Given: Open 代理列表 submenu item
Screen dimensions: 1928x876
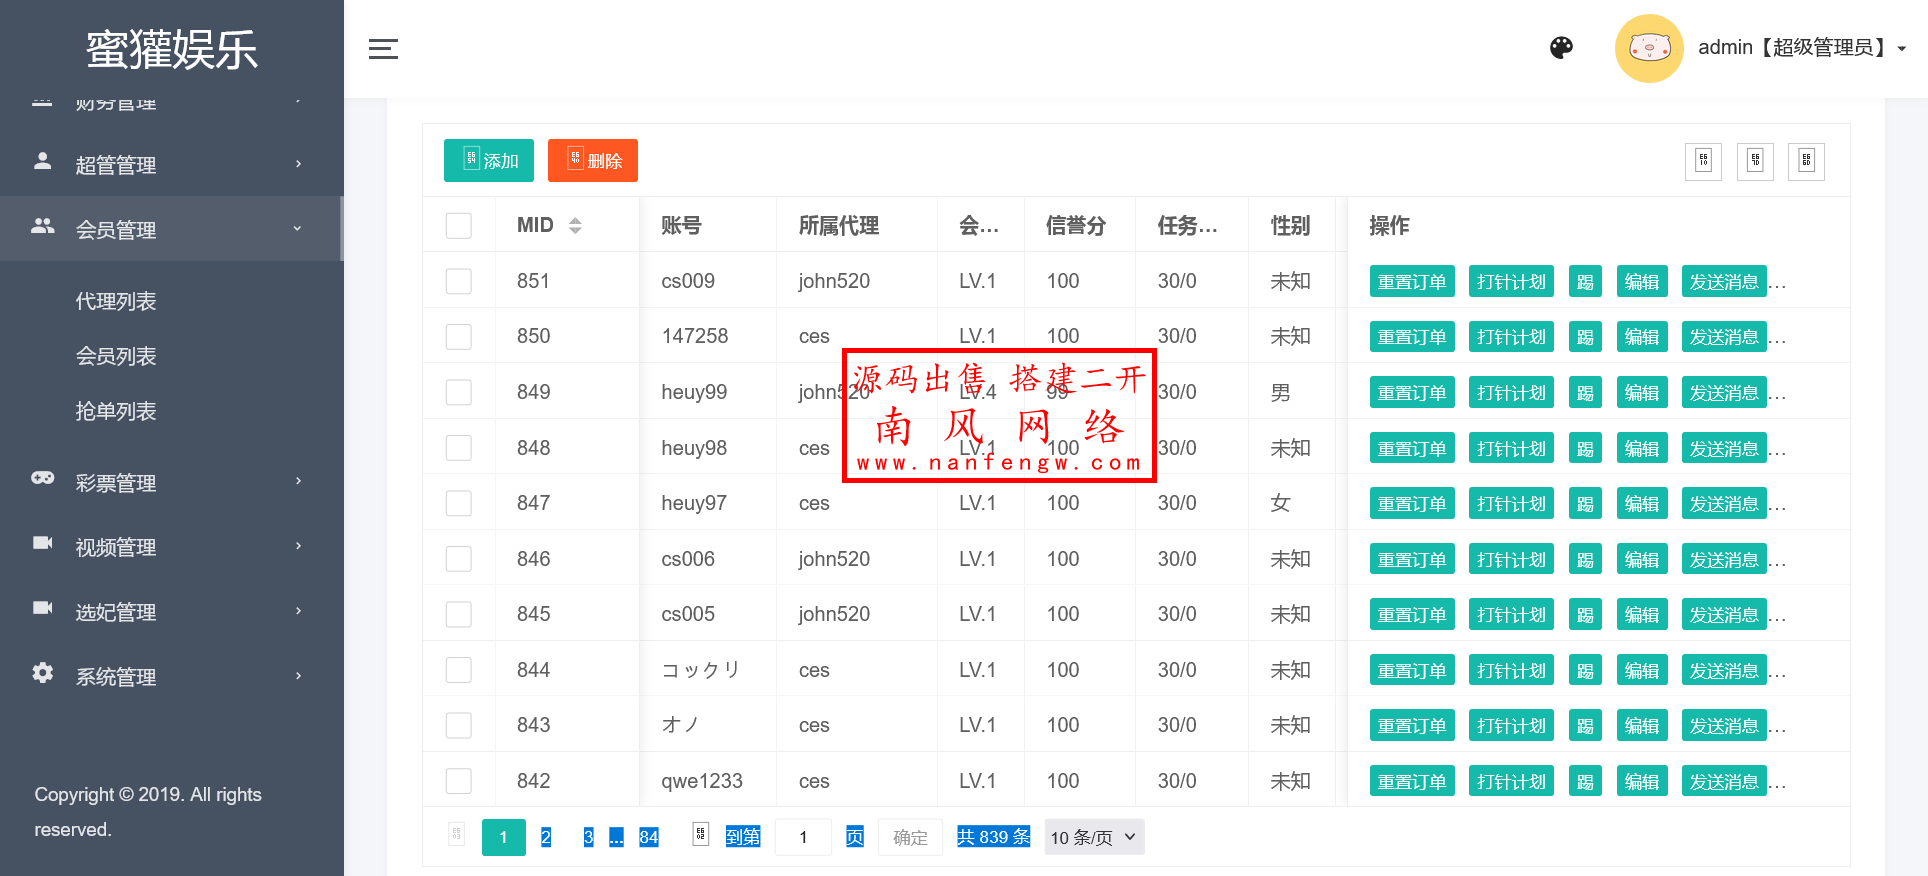Looking at the screenshot, I should 116,301.
